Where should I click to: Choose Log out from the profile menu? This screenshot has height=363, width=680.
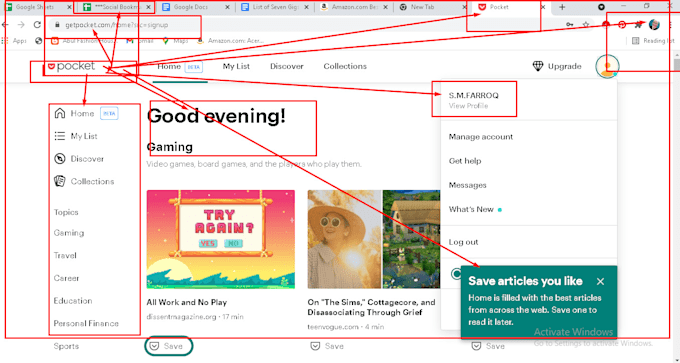tap(464, 242)
